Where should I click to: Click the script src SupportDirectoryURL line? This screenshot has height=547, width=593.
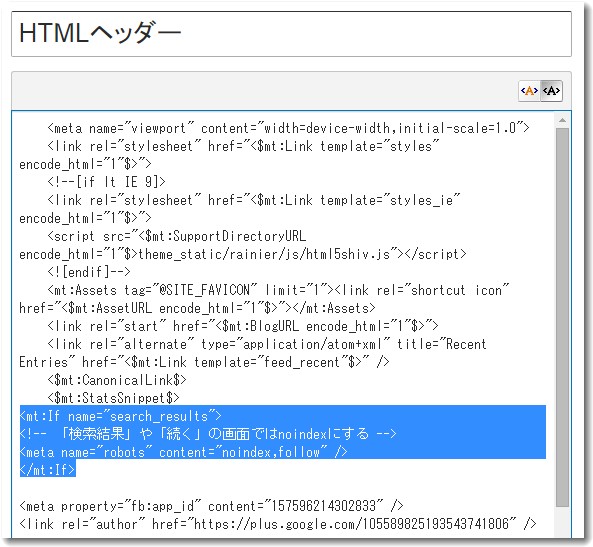pos(177,236)
